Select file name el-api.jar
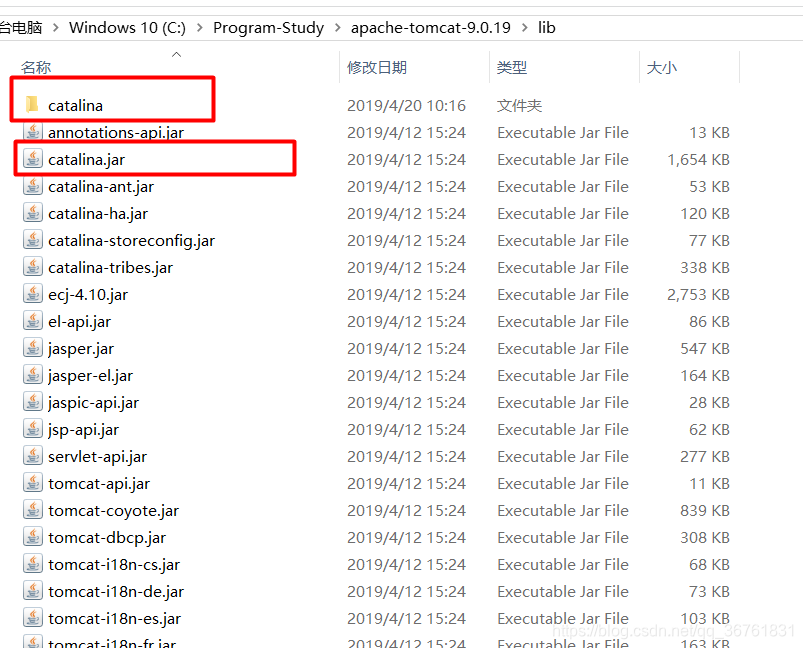Screen dimensions: 803x649 pyautogui.click(x=79, y=322)
